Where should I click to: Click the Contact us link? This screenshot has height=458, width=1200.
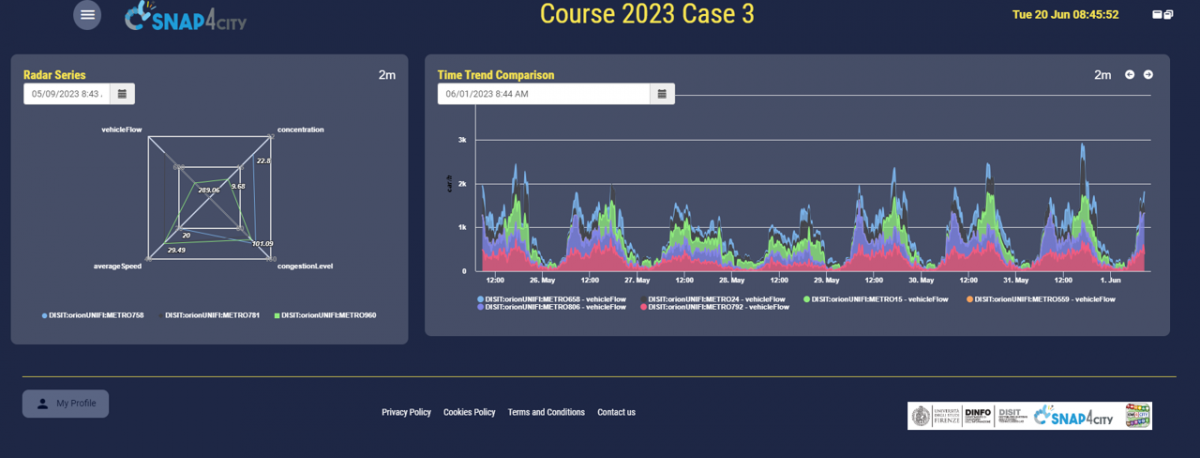616,412
